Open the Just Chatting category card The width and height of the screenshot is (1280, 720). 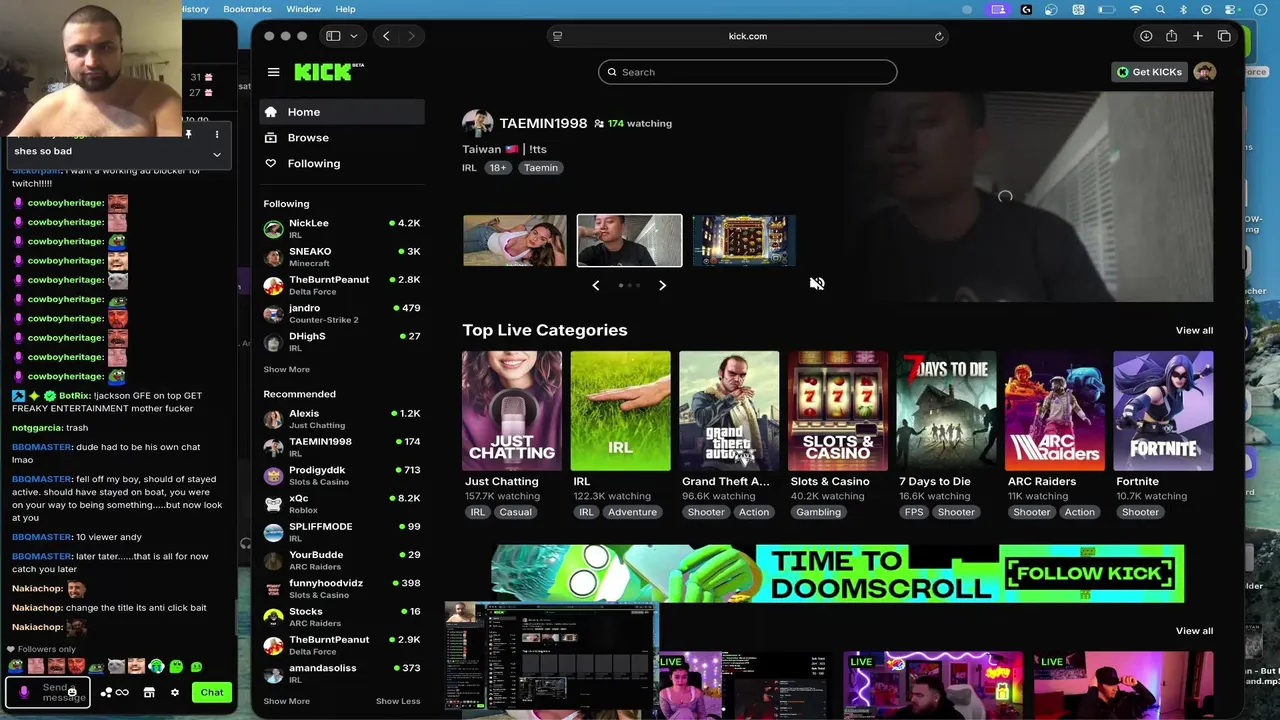(512, 411)
